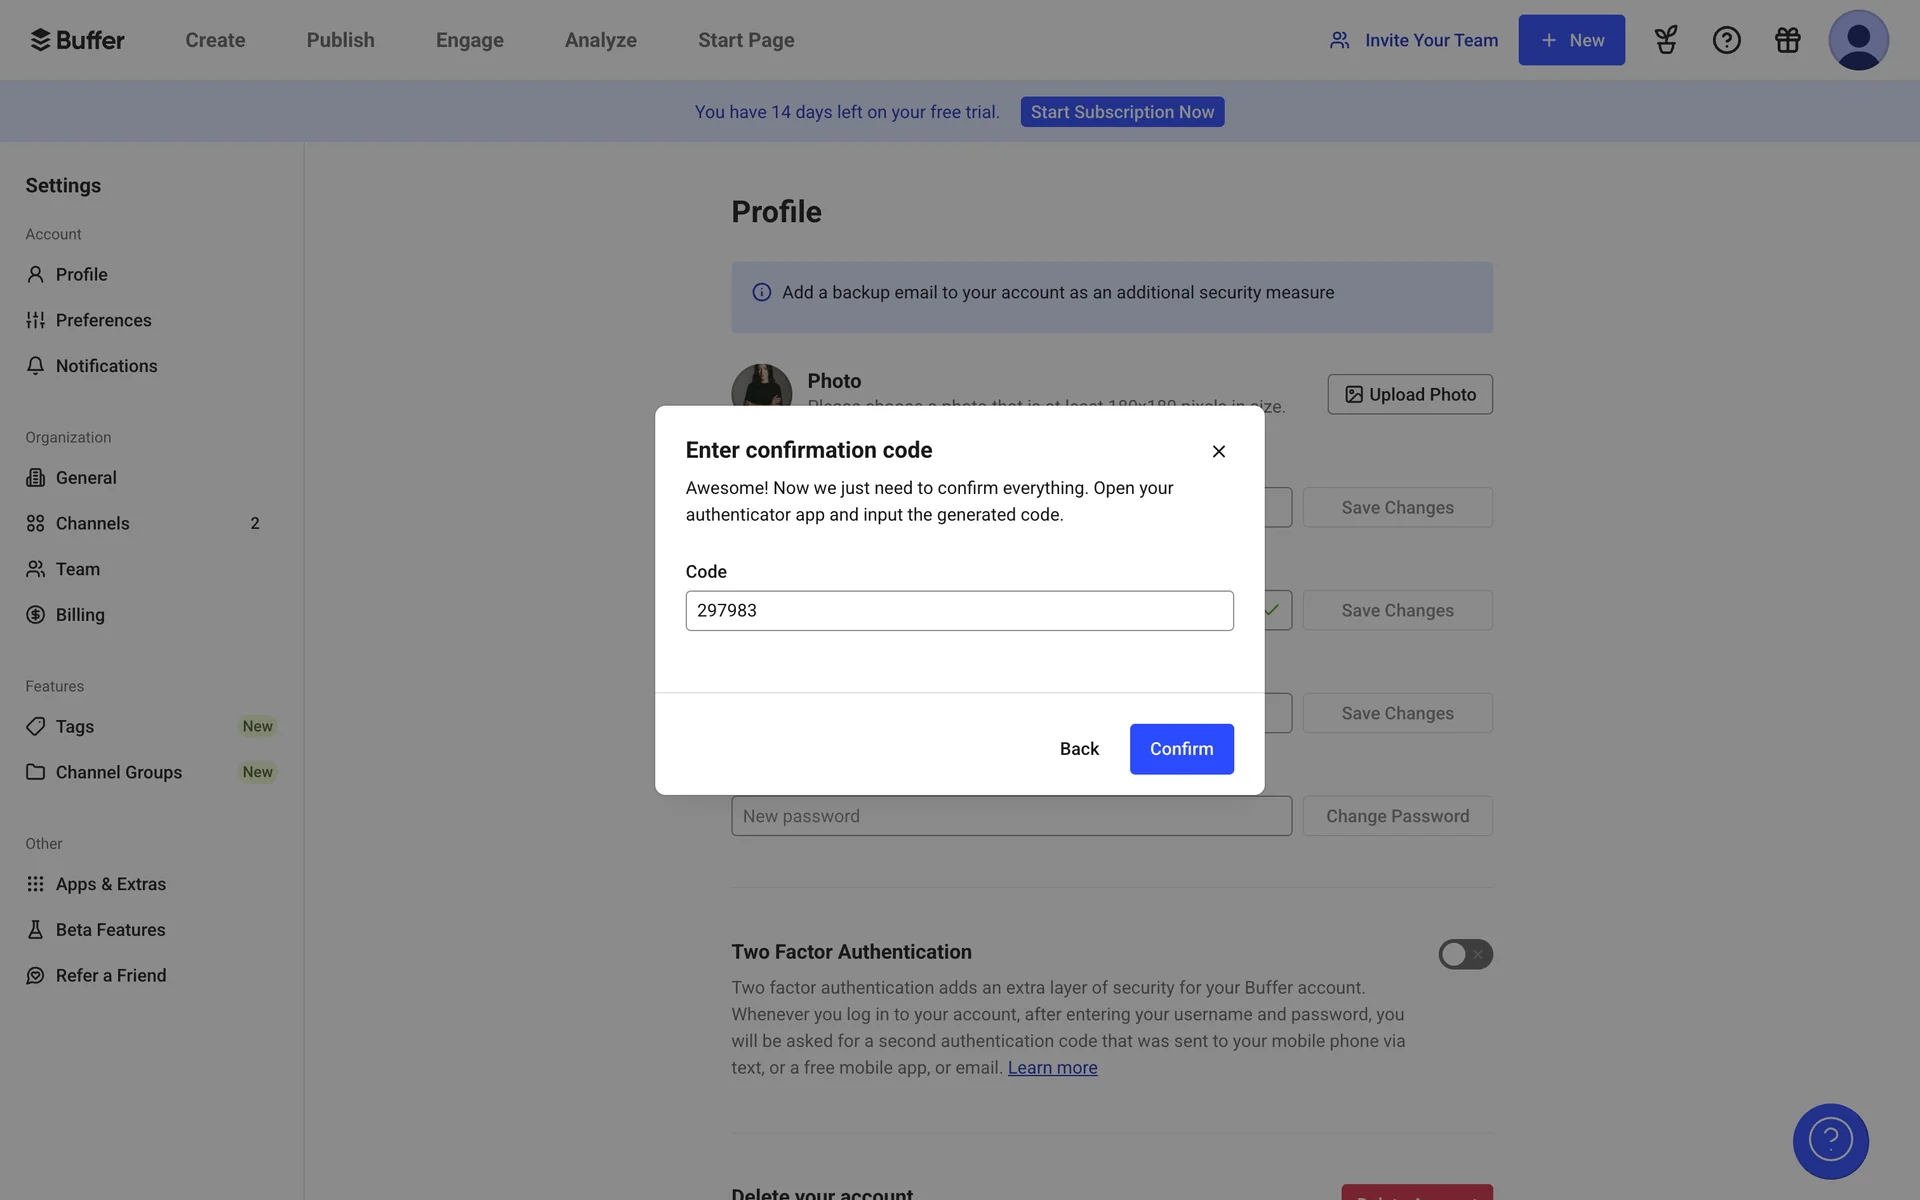Select Channels in the settings sidebar
Screen dimensions: 1920x1200
click(x=93, y=524)
